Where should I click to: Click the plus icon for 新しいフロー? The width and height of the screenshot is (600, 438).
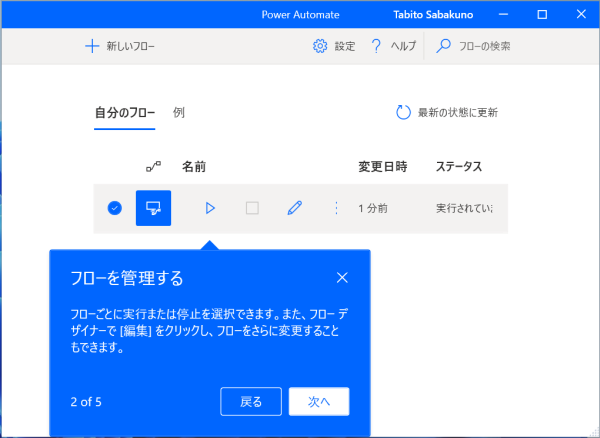(92, 47)
